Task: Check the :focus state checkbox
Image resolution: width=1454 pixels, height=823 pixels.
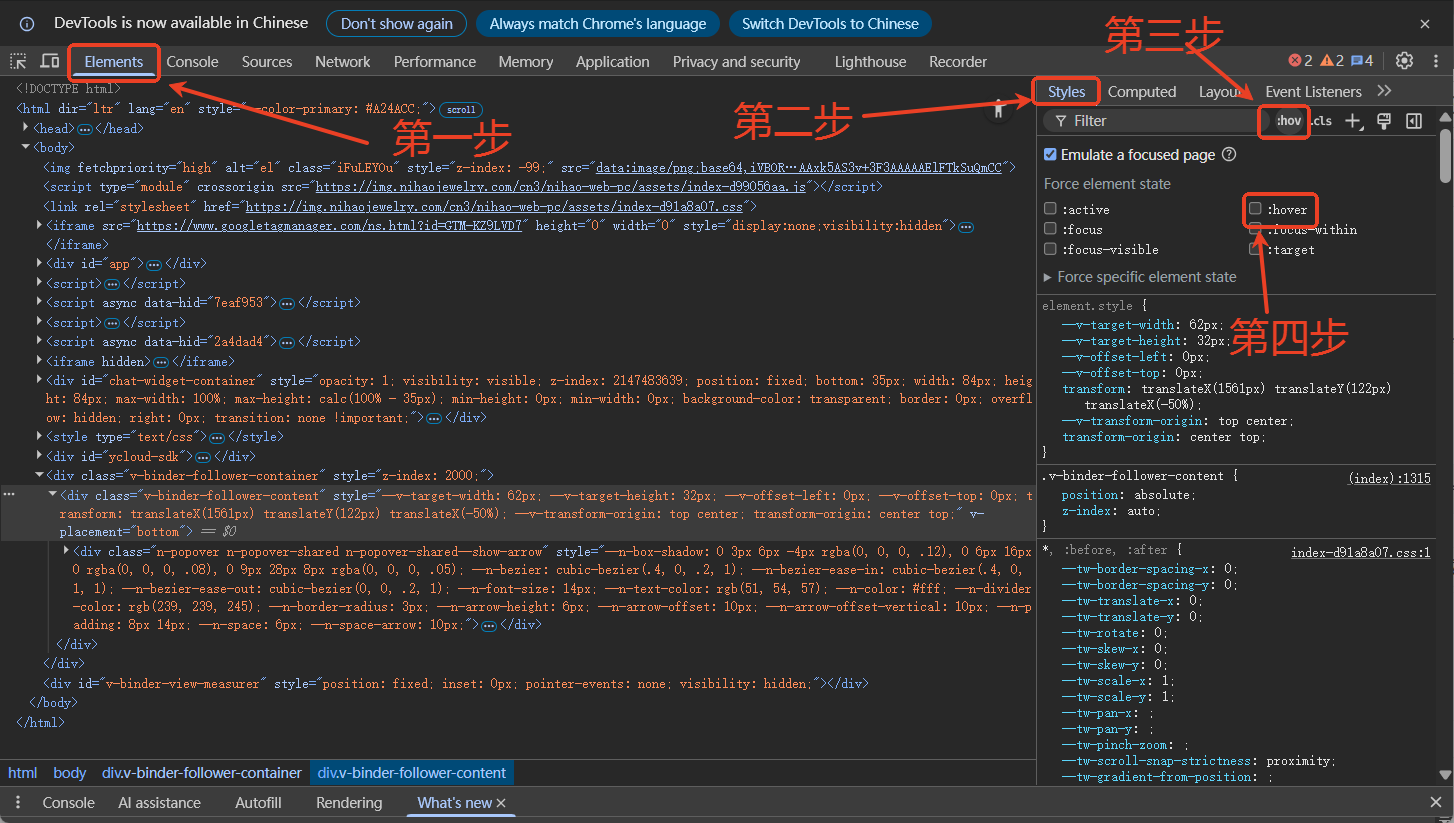Action: tap(1050, 229)
